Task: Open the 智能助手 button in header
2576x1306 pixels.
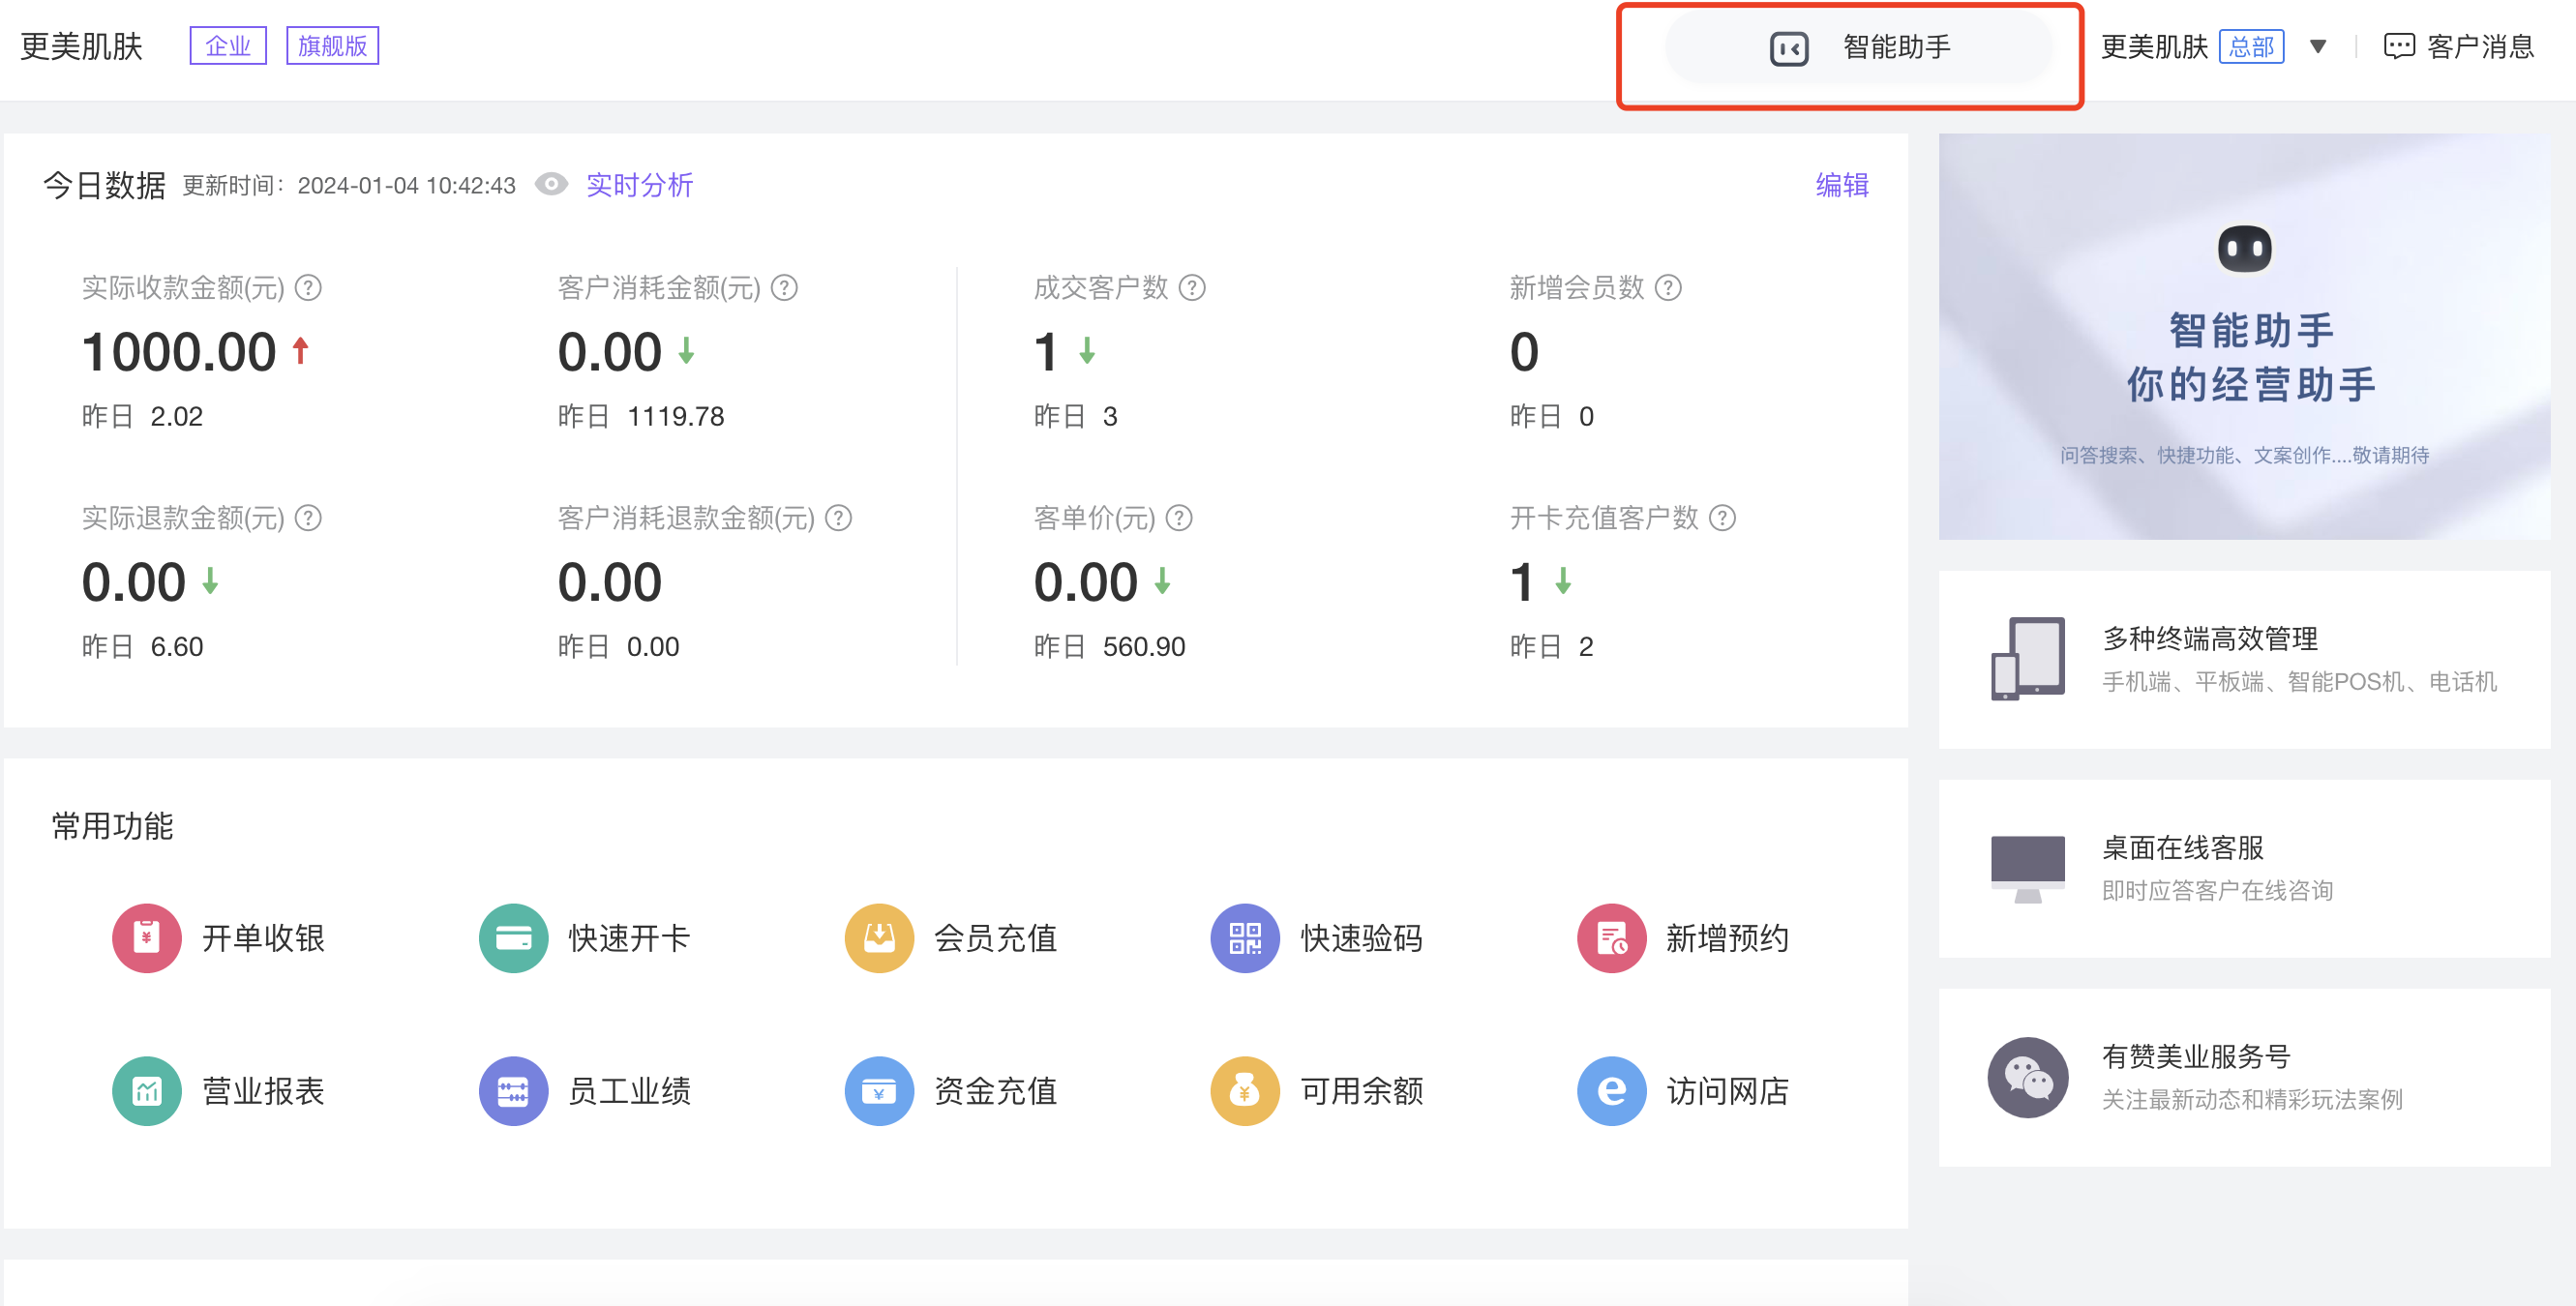Action: [x=1859, y=47]
